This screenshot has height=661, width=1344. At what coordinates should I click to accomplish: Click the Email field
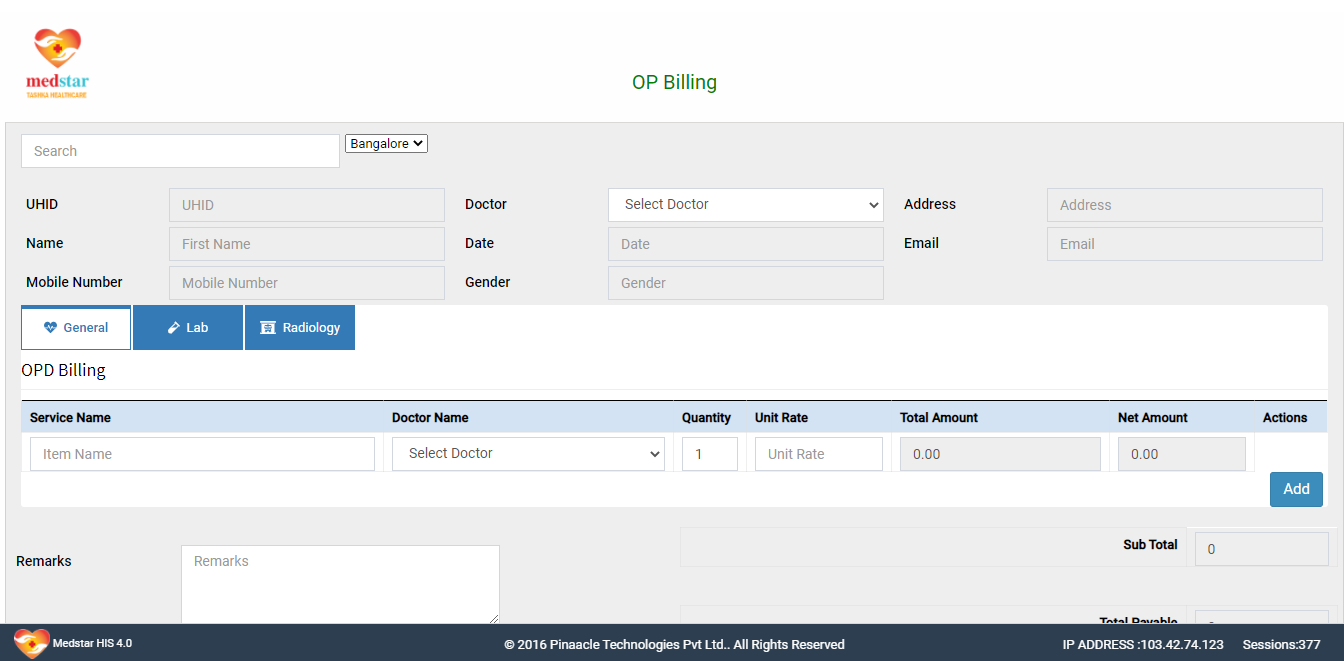(1184, 244)
